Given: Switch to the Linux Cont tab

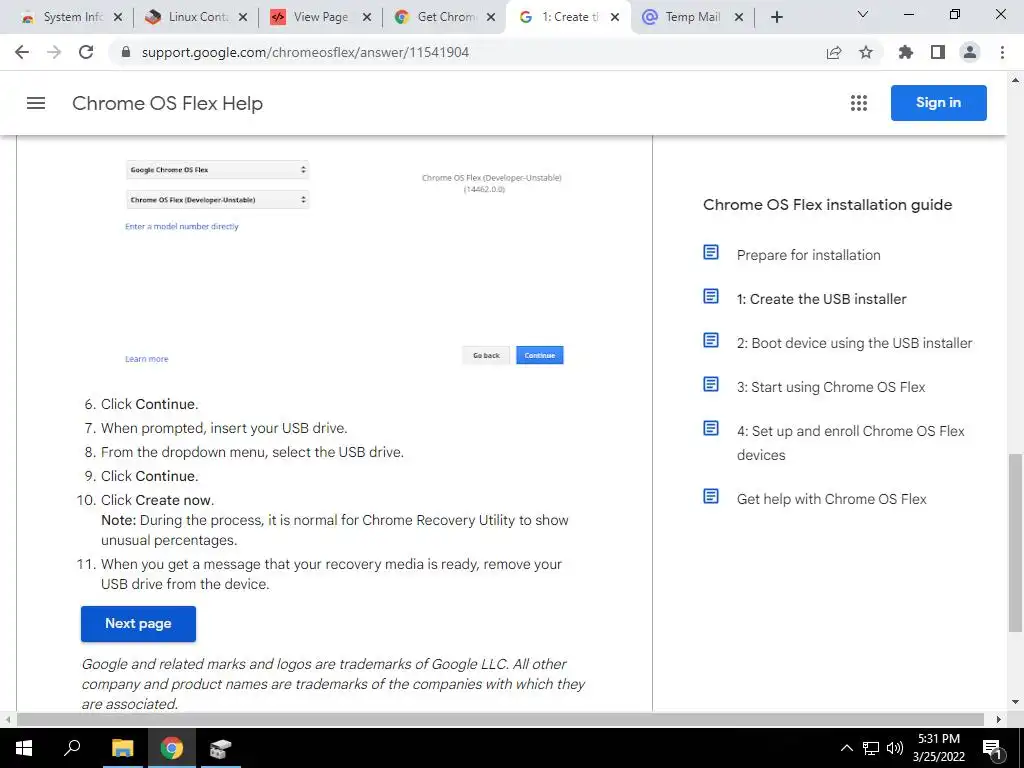Looking at the screenshot, I should pyautogui.click(x=196, y=18).
